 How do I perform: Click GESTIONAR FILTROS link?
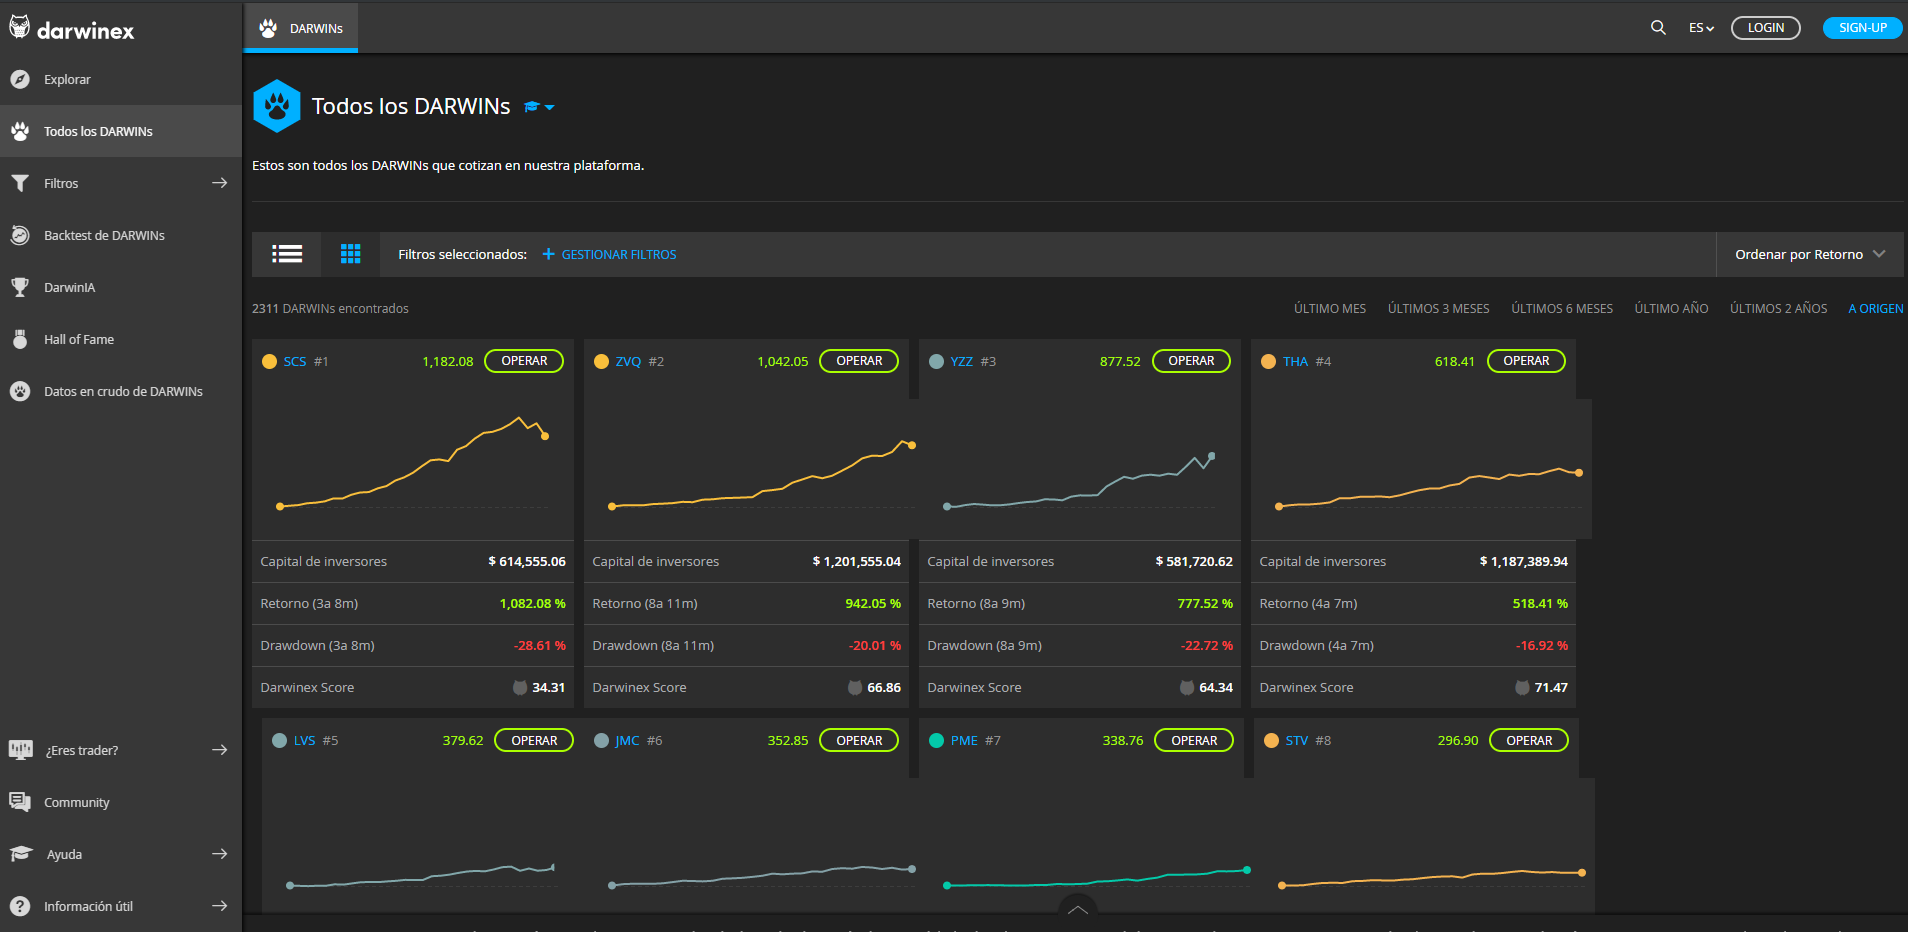click(618, 254)
